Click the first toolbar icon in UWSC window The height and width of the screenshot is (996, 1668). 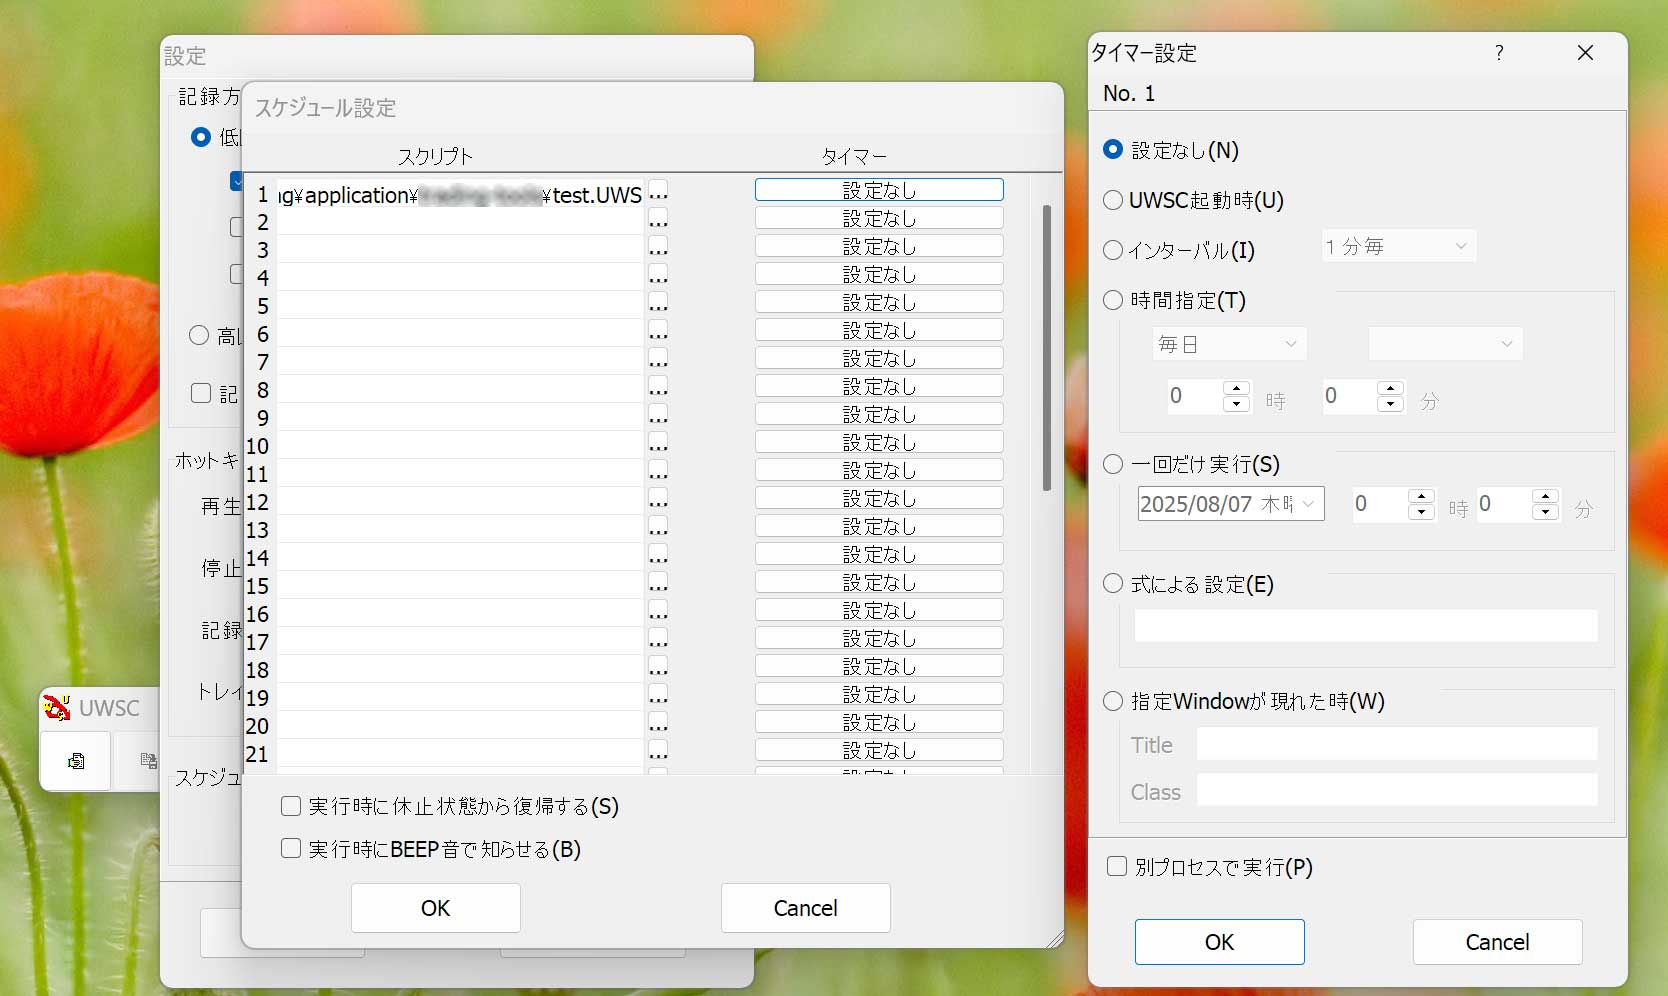pos(76,761)
